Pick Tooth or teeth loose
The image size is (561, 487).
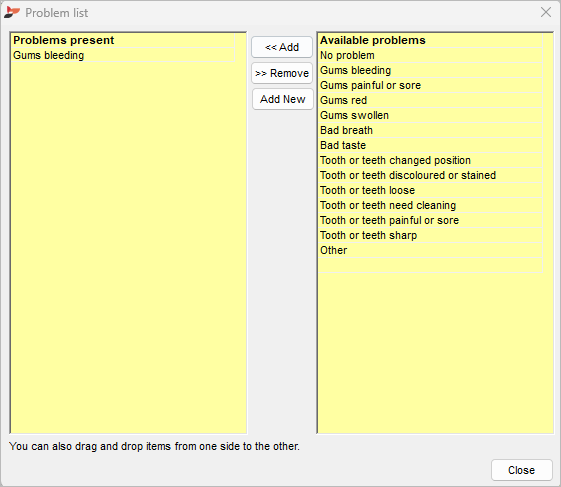430,190
